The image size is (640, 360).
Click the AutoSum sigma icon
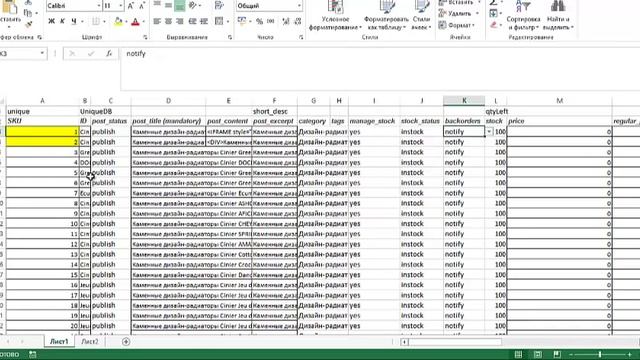493,3
